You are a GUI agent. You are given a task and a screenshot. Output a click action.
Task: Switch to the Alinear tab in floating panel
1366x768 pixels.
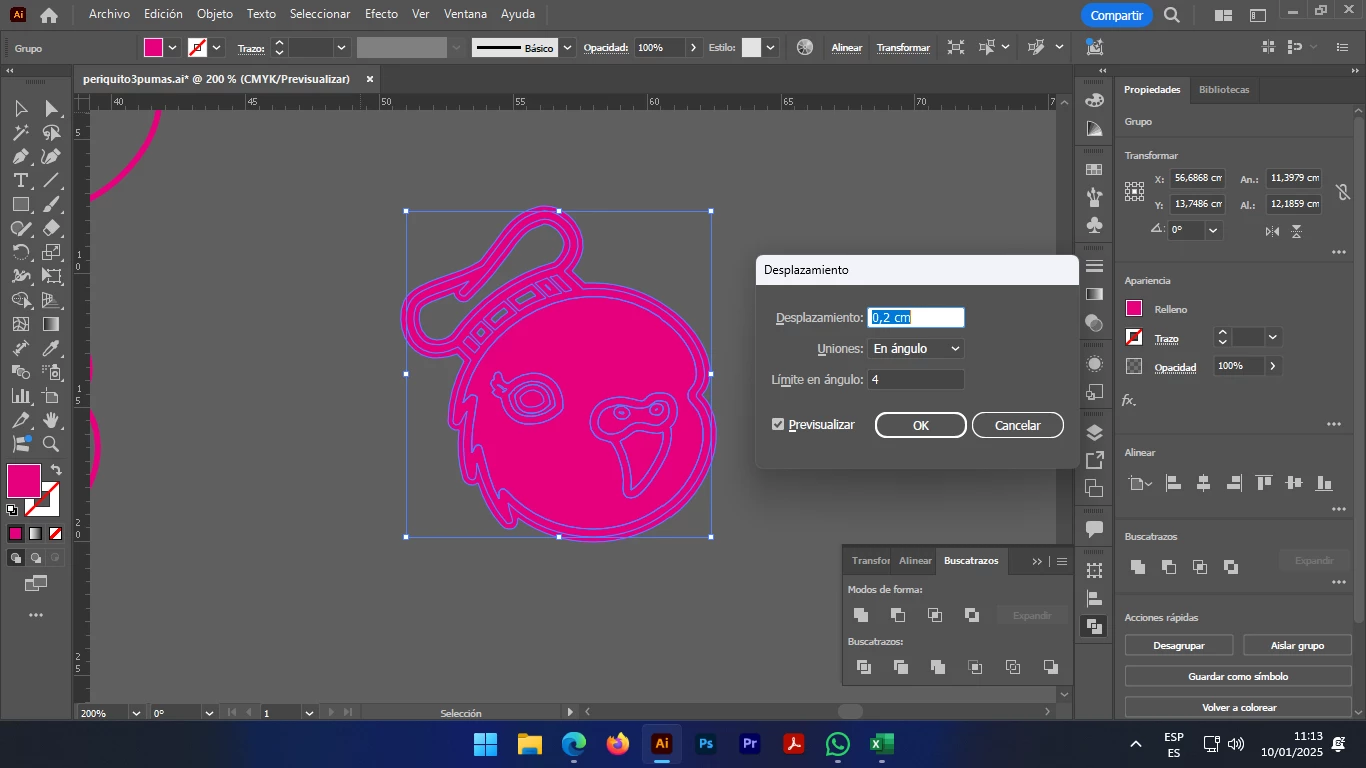(915, 561)
